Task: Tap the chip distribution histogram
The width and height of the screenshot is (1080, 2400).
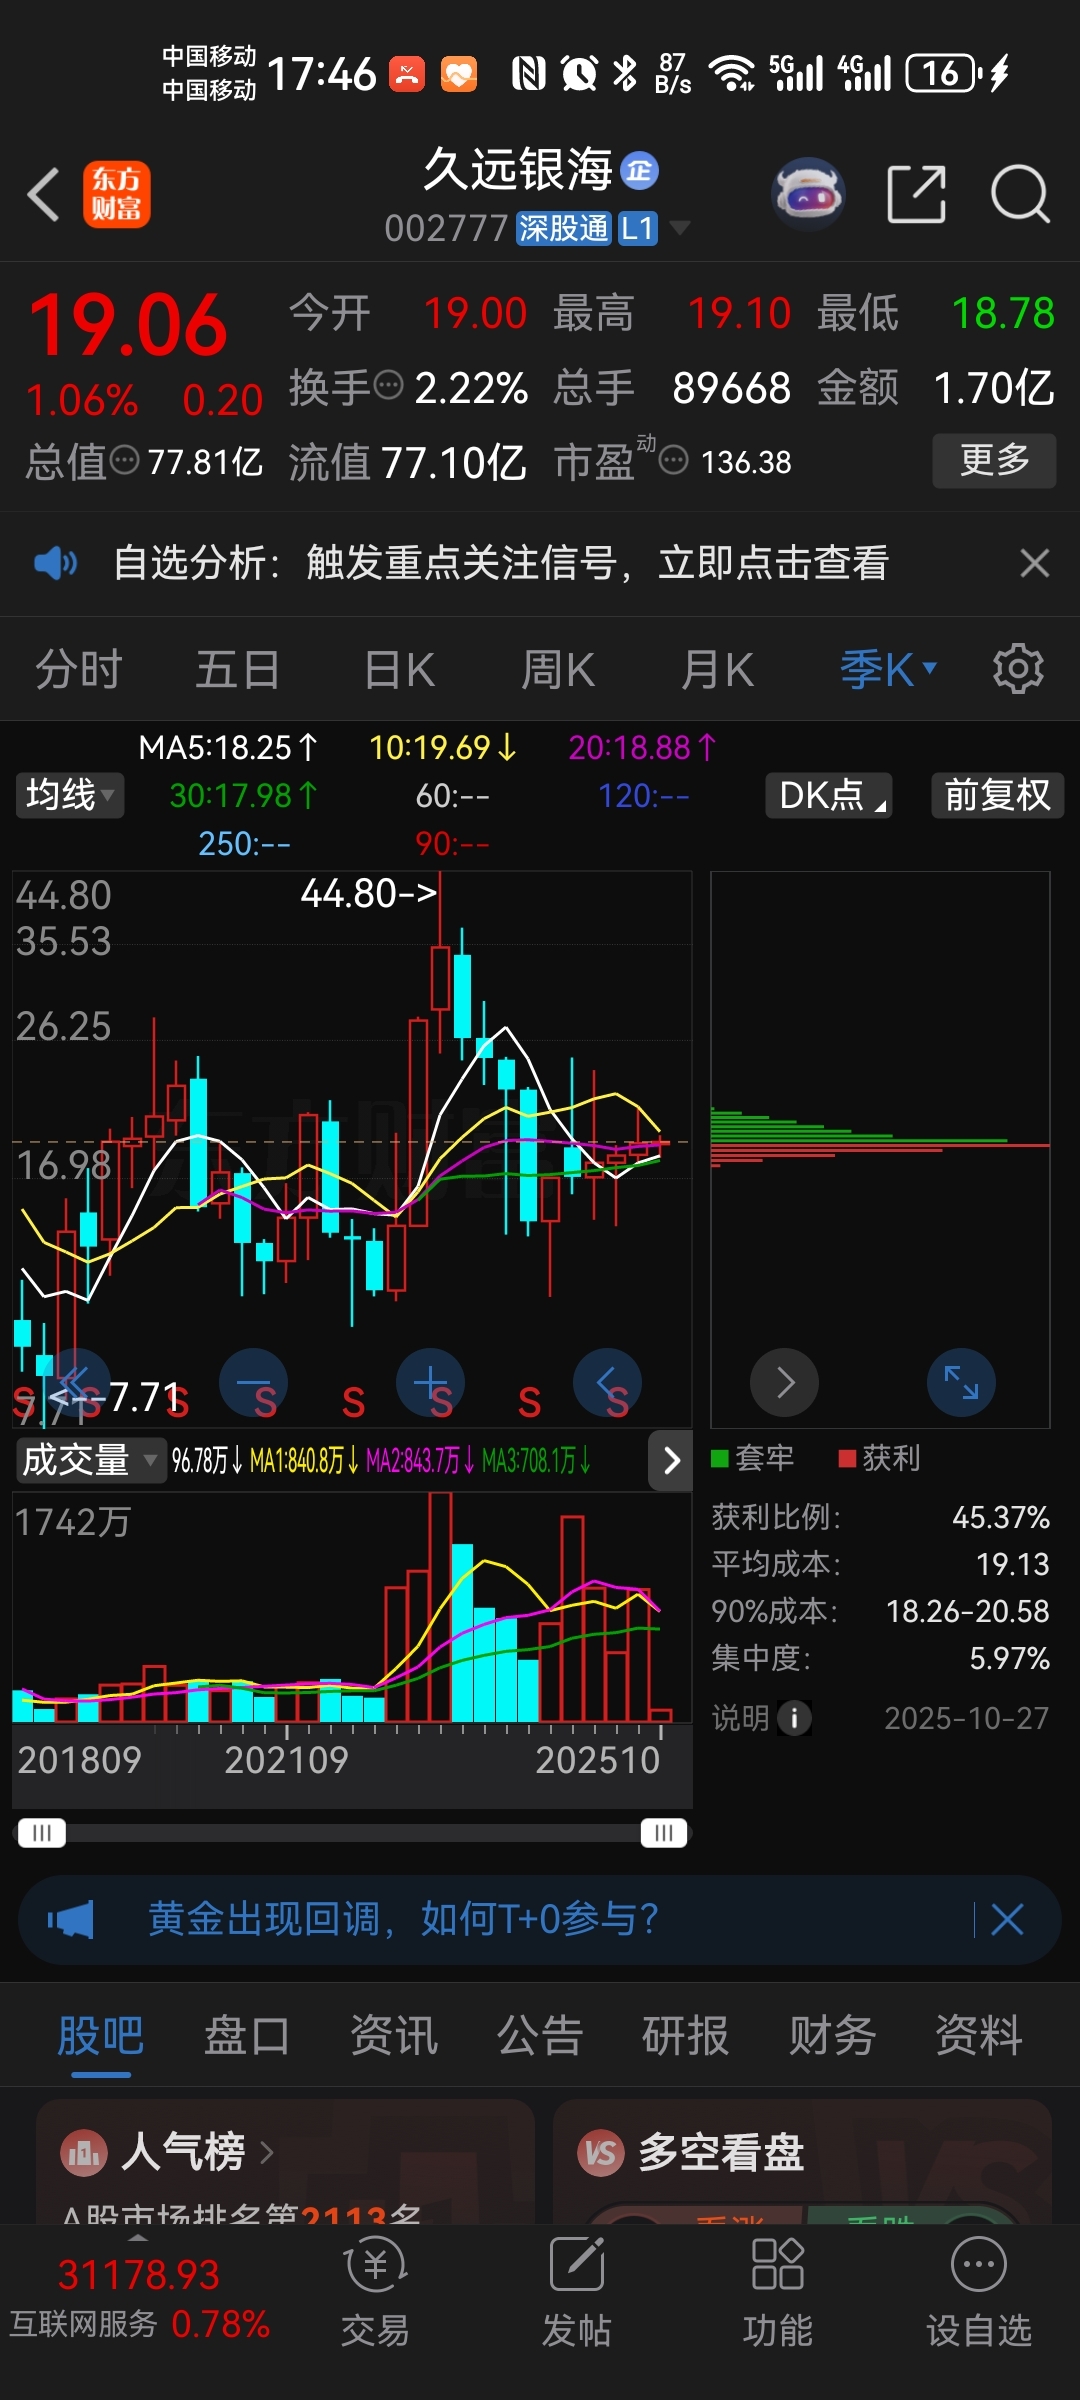Action: click(x=880, y=1139)
